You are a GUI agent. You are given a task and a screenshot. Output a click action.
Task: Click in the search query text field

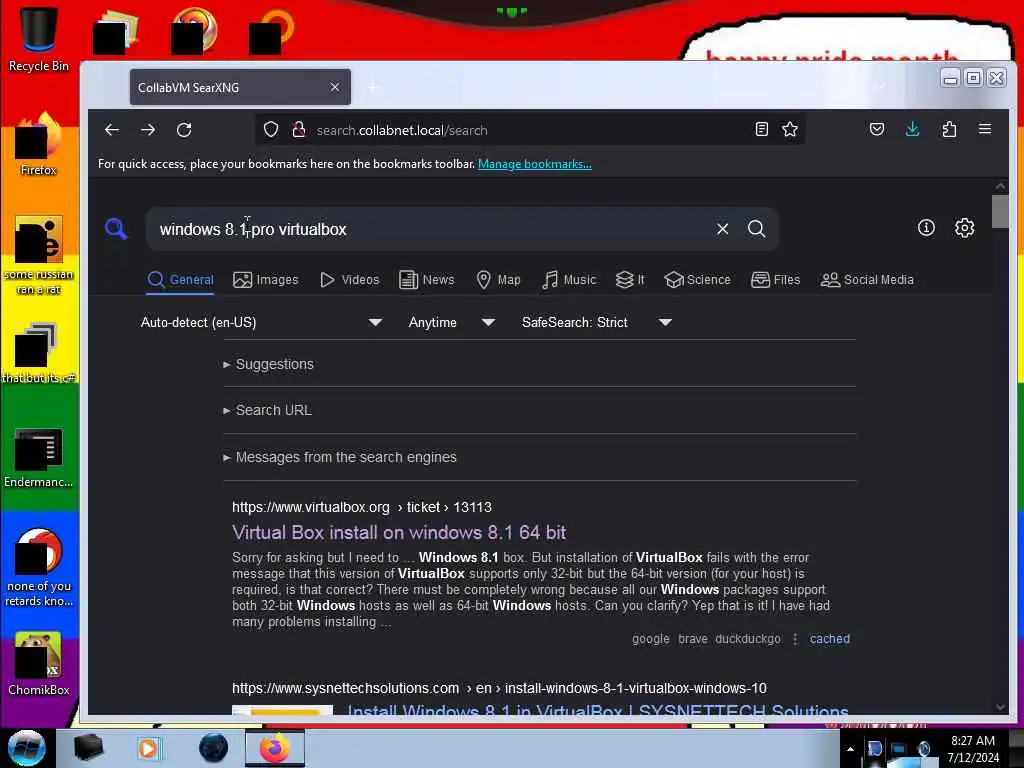coord(431,229)
